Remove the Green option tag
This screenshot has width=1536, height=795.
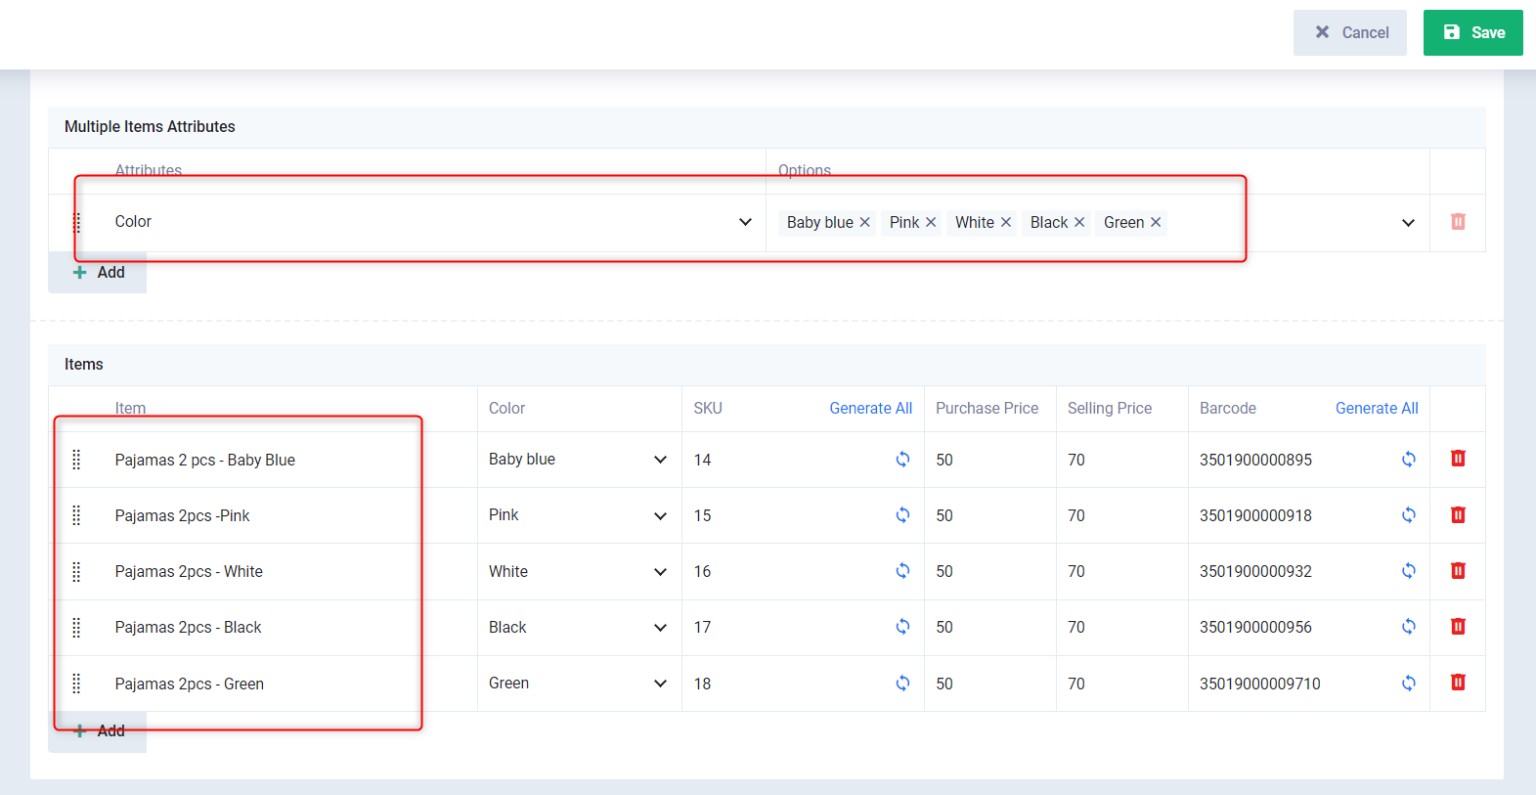[x=1156, y=222]
